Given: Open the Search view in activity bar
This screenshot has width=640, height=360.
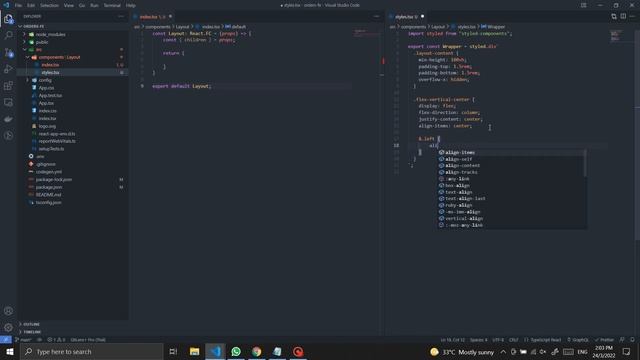Looking at the screenshot, I should pyautogui.click(x=8, y=36).
